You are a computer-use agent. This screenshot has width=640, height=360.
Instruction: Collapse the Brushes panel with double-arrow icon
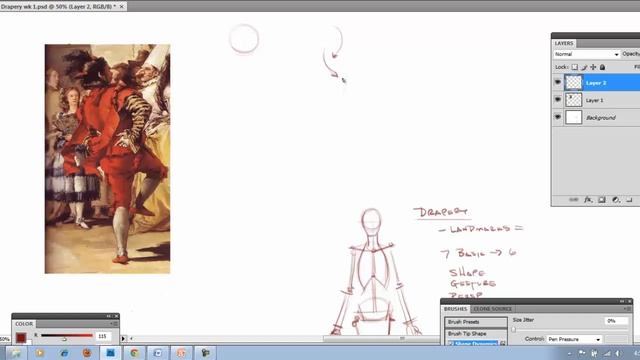click(622, 301)
